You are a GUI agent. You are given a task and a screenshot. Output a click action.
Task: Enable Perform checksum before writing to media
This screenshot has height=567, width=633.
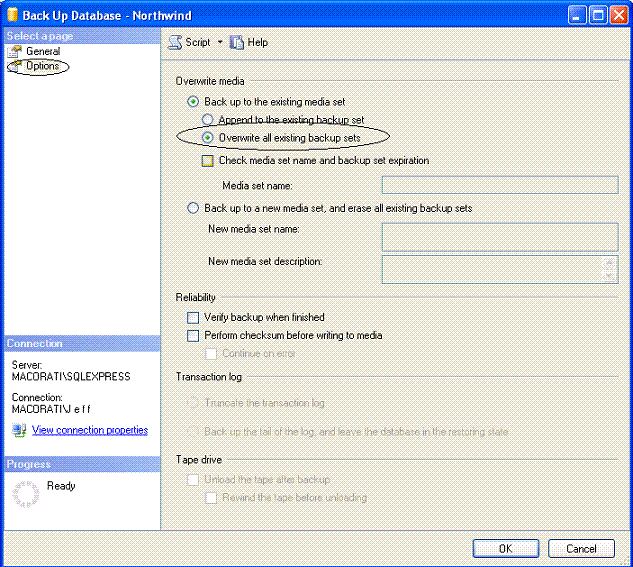193,335
